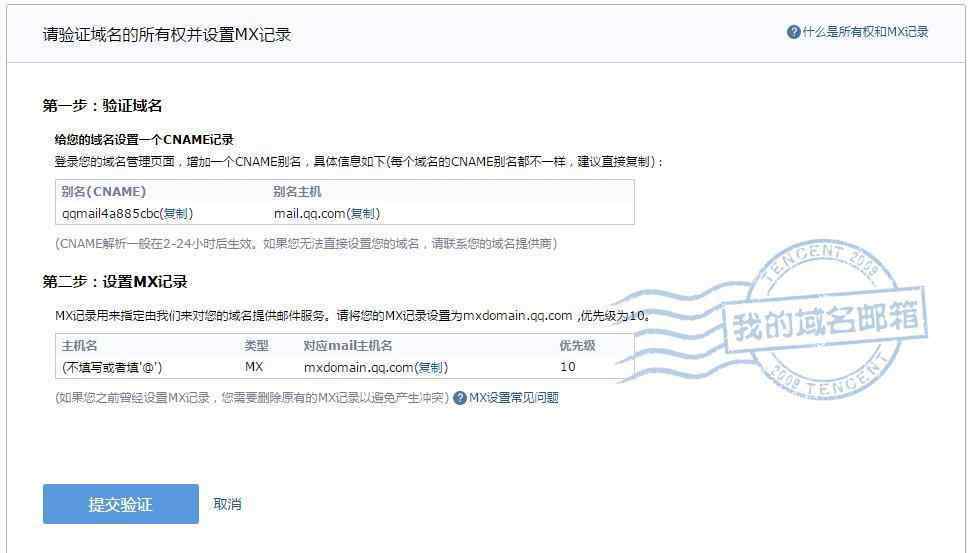Image resolution: width=973 pixels, height=553 pixels.
Task: Copy the MX host mxdomain.qq.com
Action: click(431, 367)
